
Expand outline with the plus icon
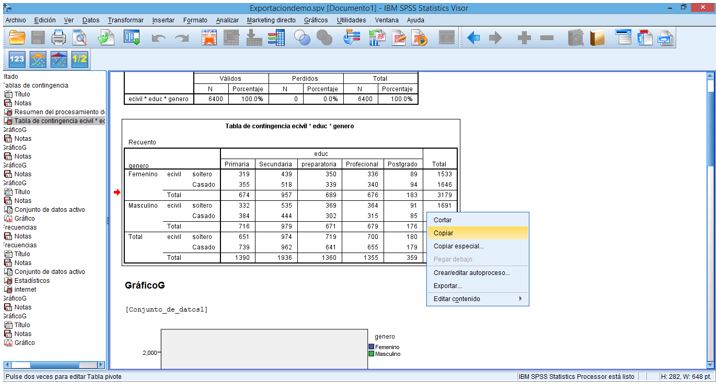coord(524,37)
